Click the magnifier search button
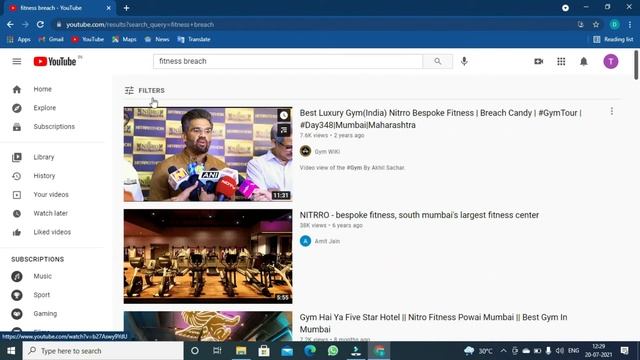The width and height of the screenshot is (640, 360). 438,61
